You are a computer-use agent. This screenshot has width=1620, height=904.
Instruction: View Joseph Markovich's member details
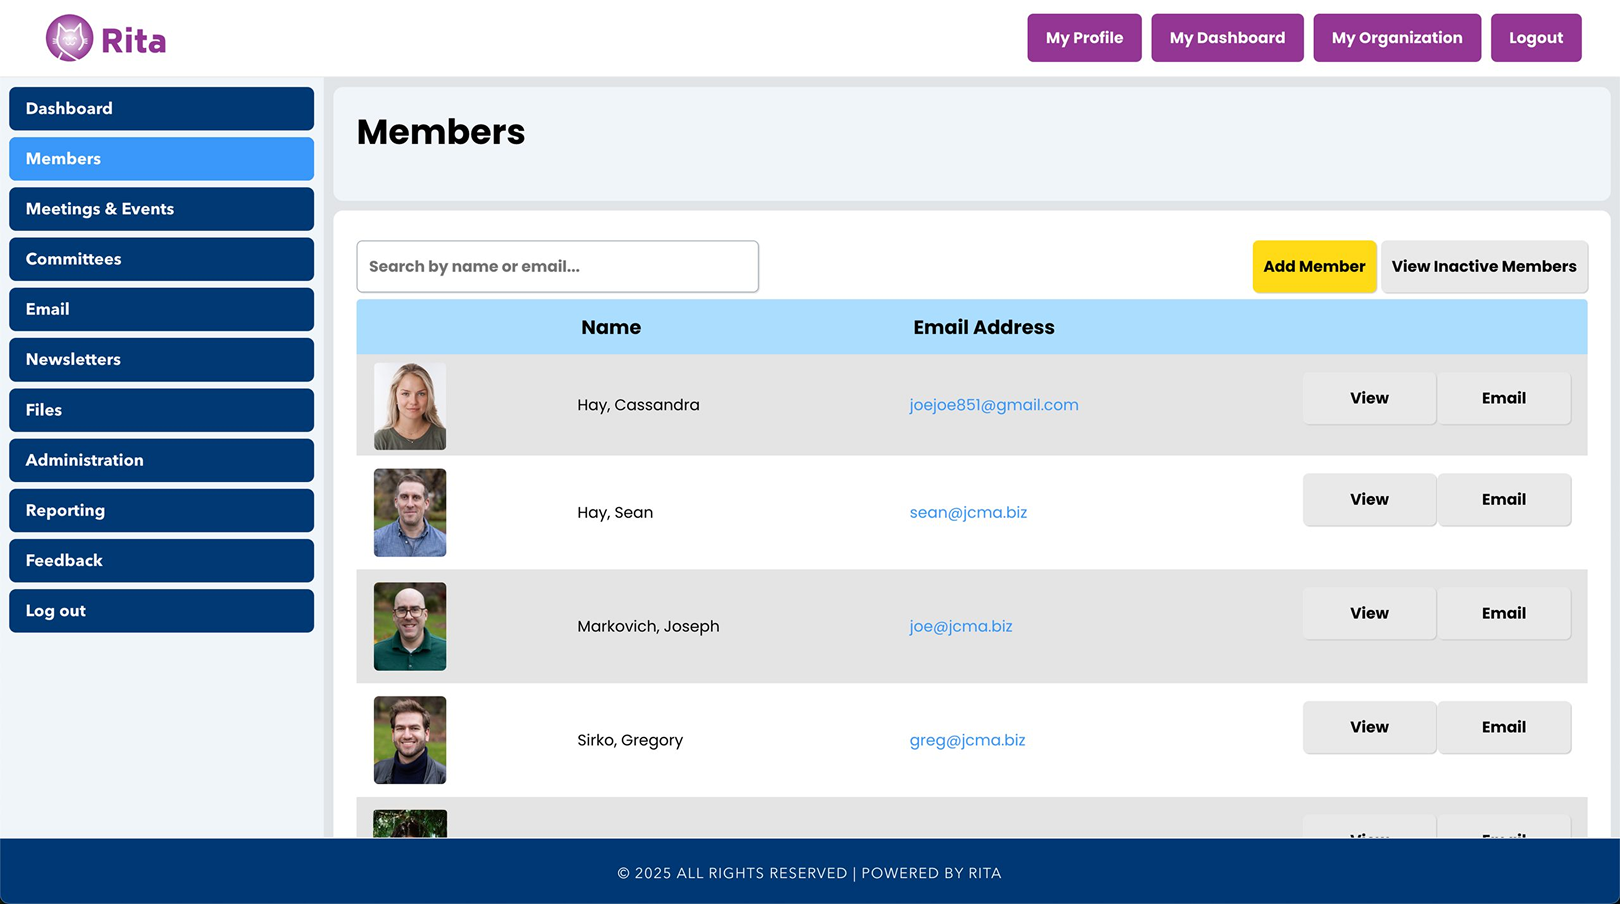click(x=1368, y=614)
